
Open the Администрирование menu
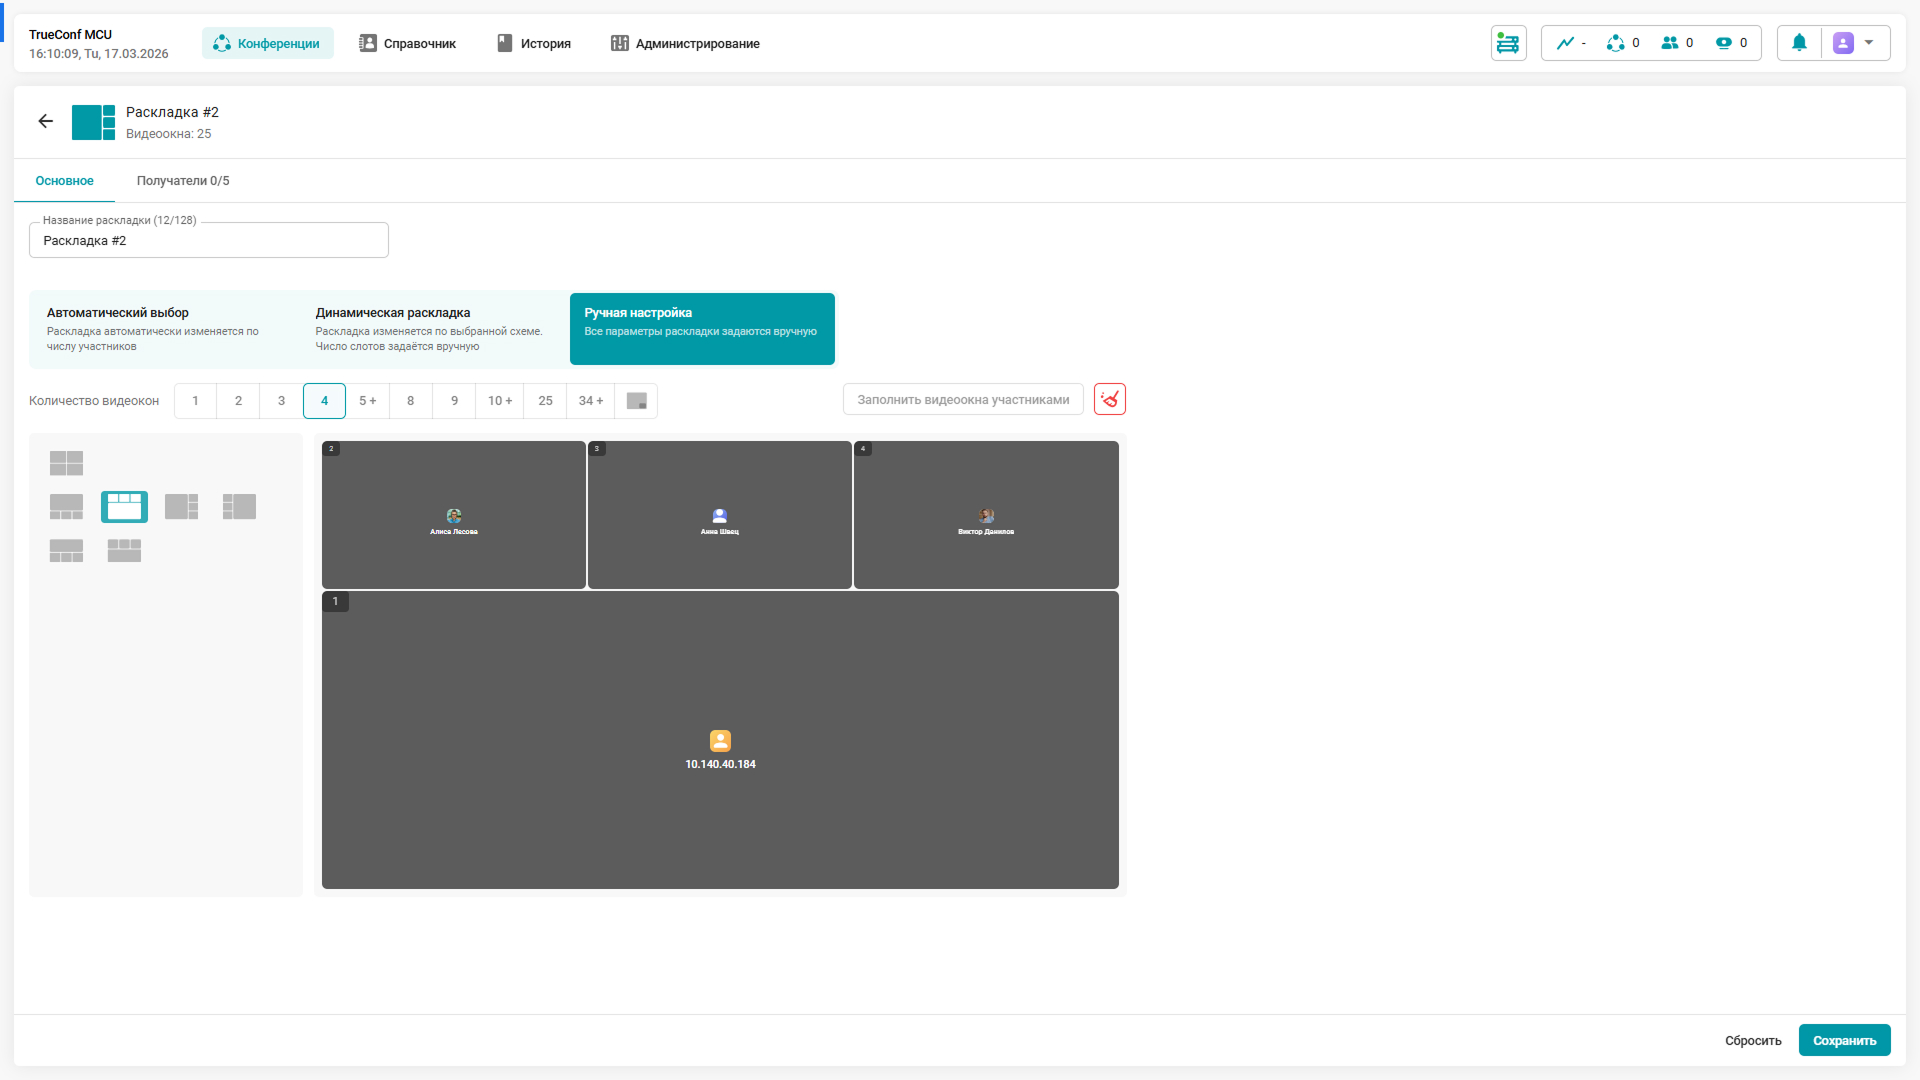[686, 43]
